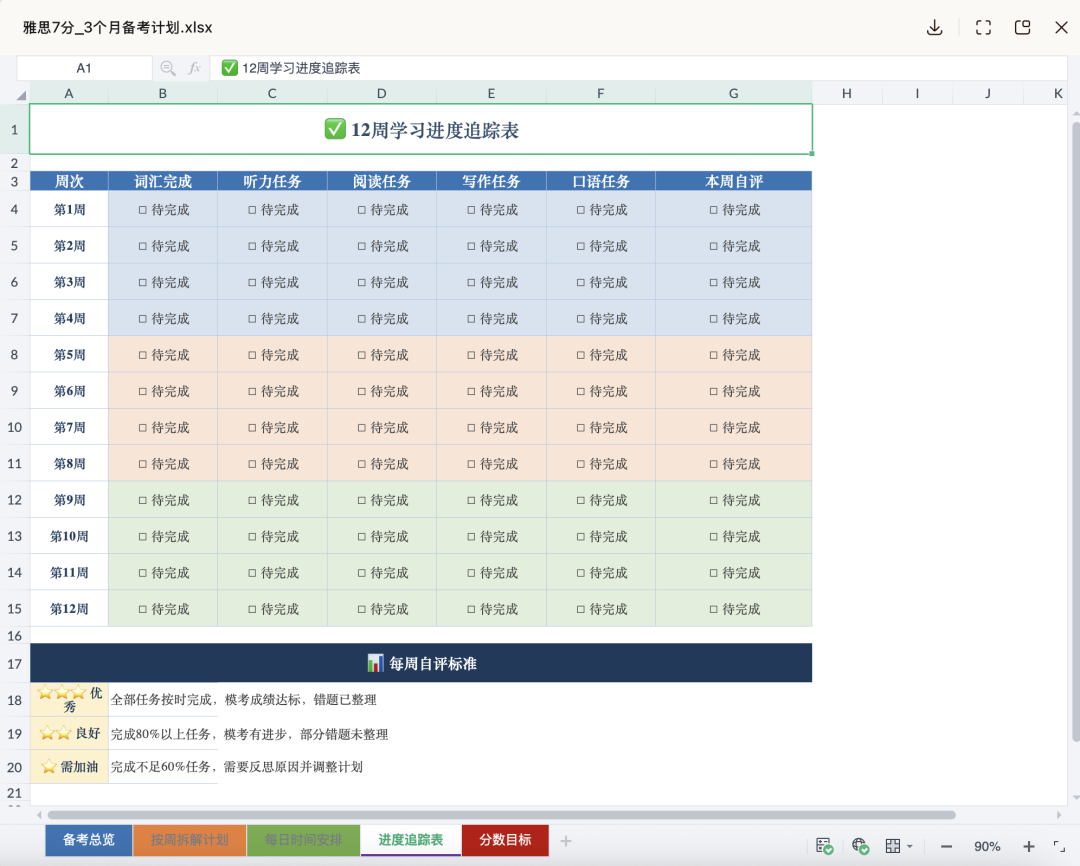Image resolution: width=1080 pixels, height=866 pixels.
Task: Switch to 每日时间安排 sheet tab
Action: 303,840
